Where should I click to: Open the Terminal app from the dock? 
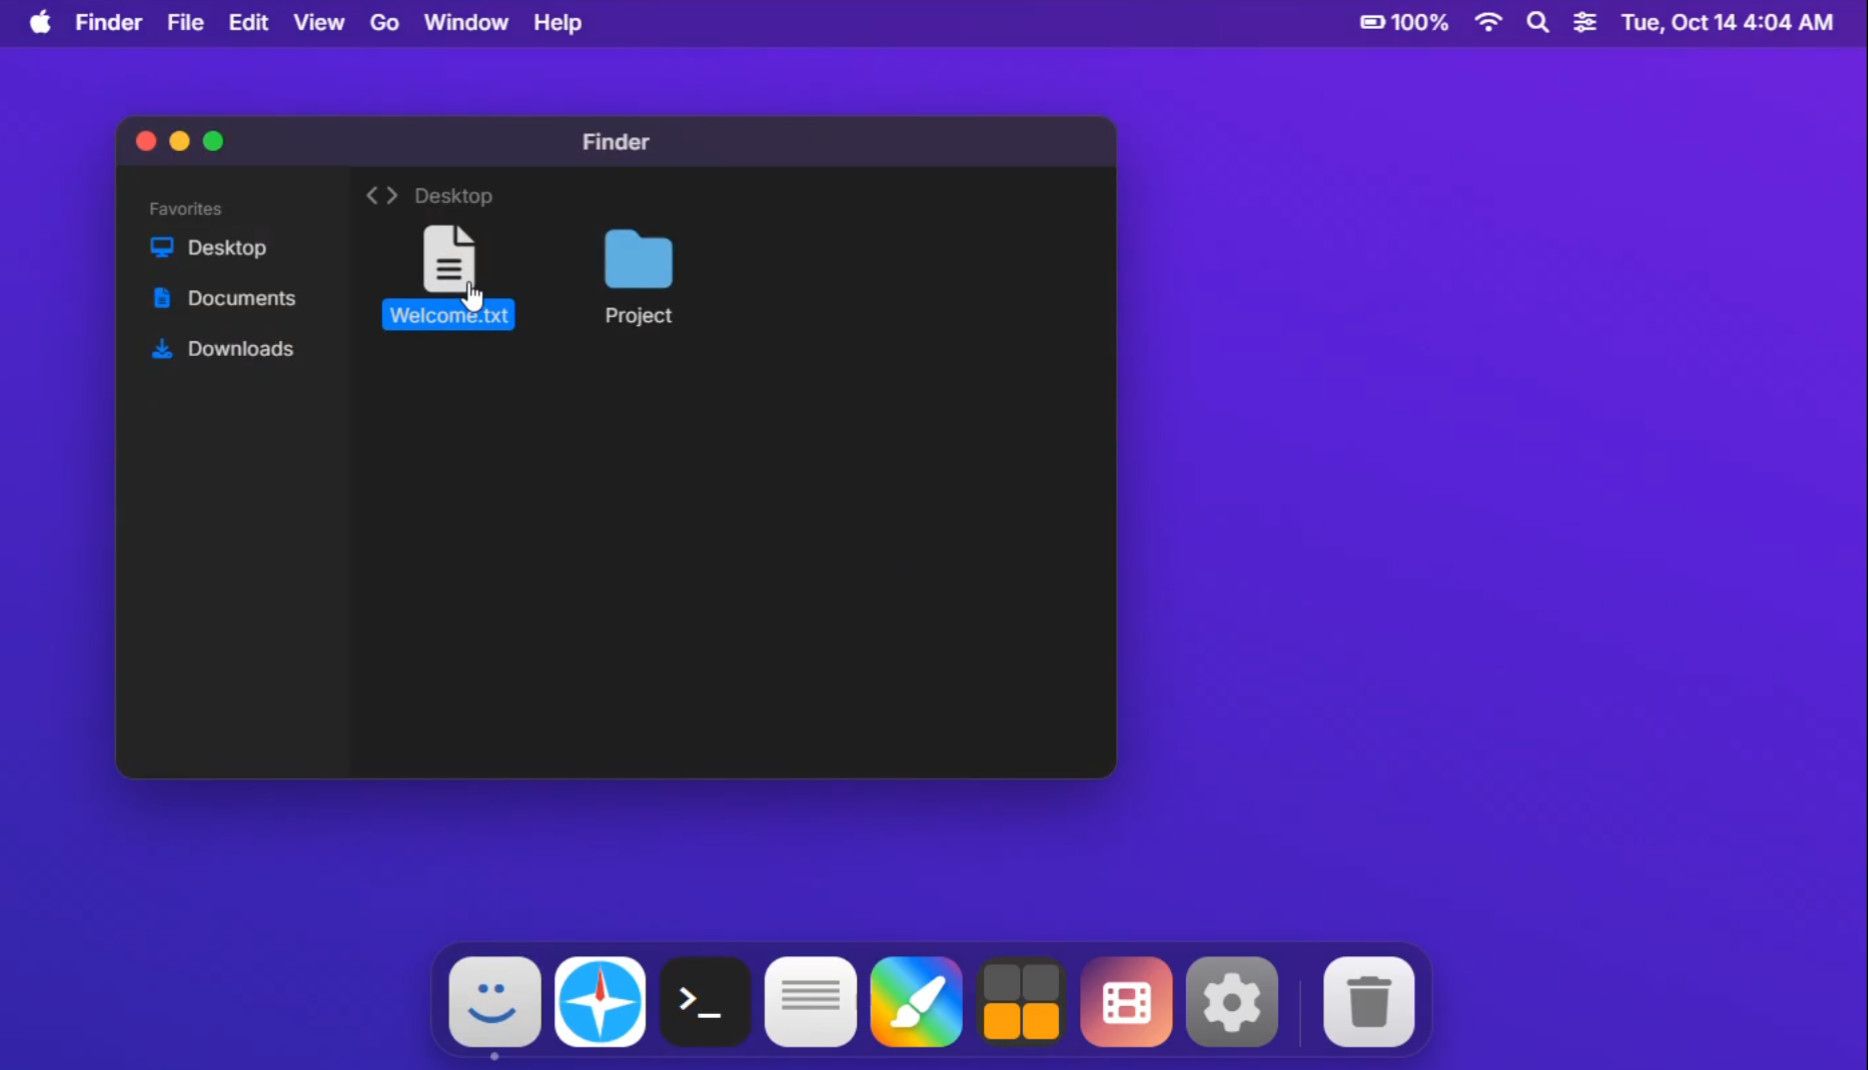click(703, 1001)
